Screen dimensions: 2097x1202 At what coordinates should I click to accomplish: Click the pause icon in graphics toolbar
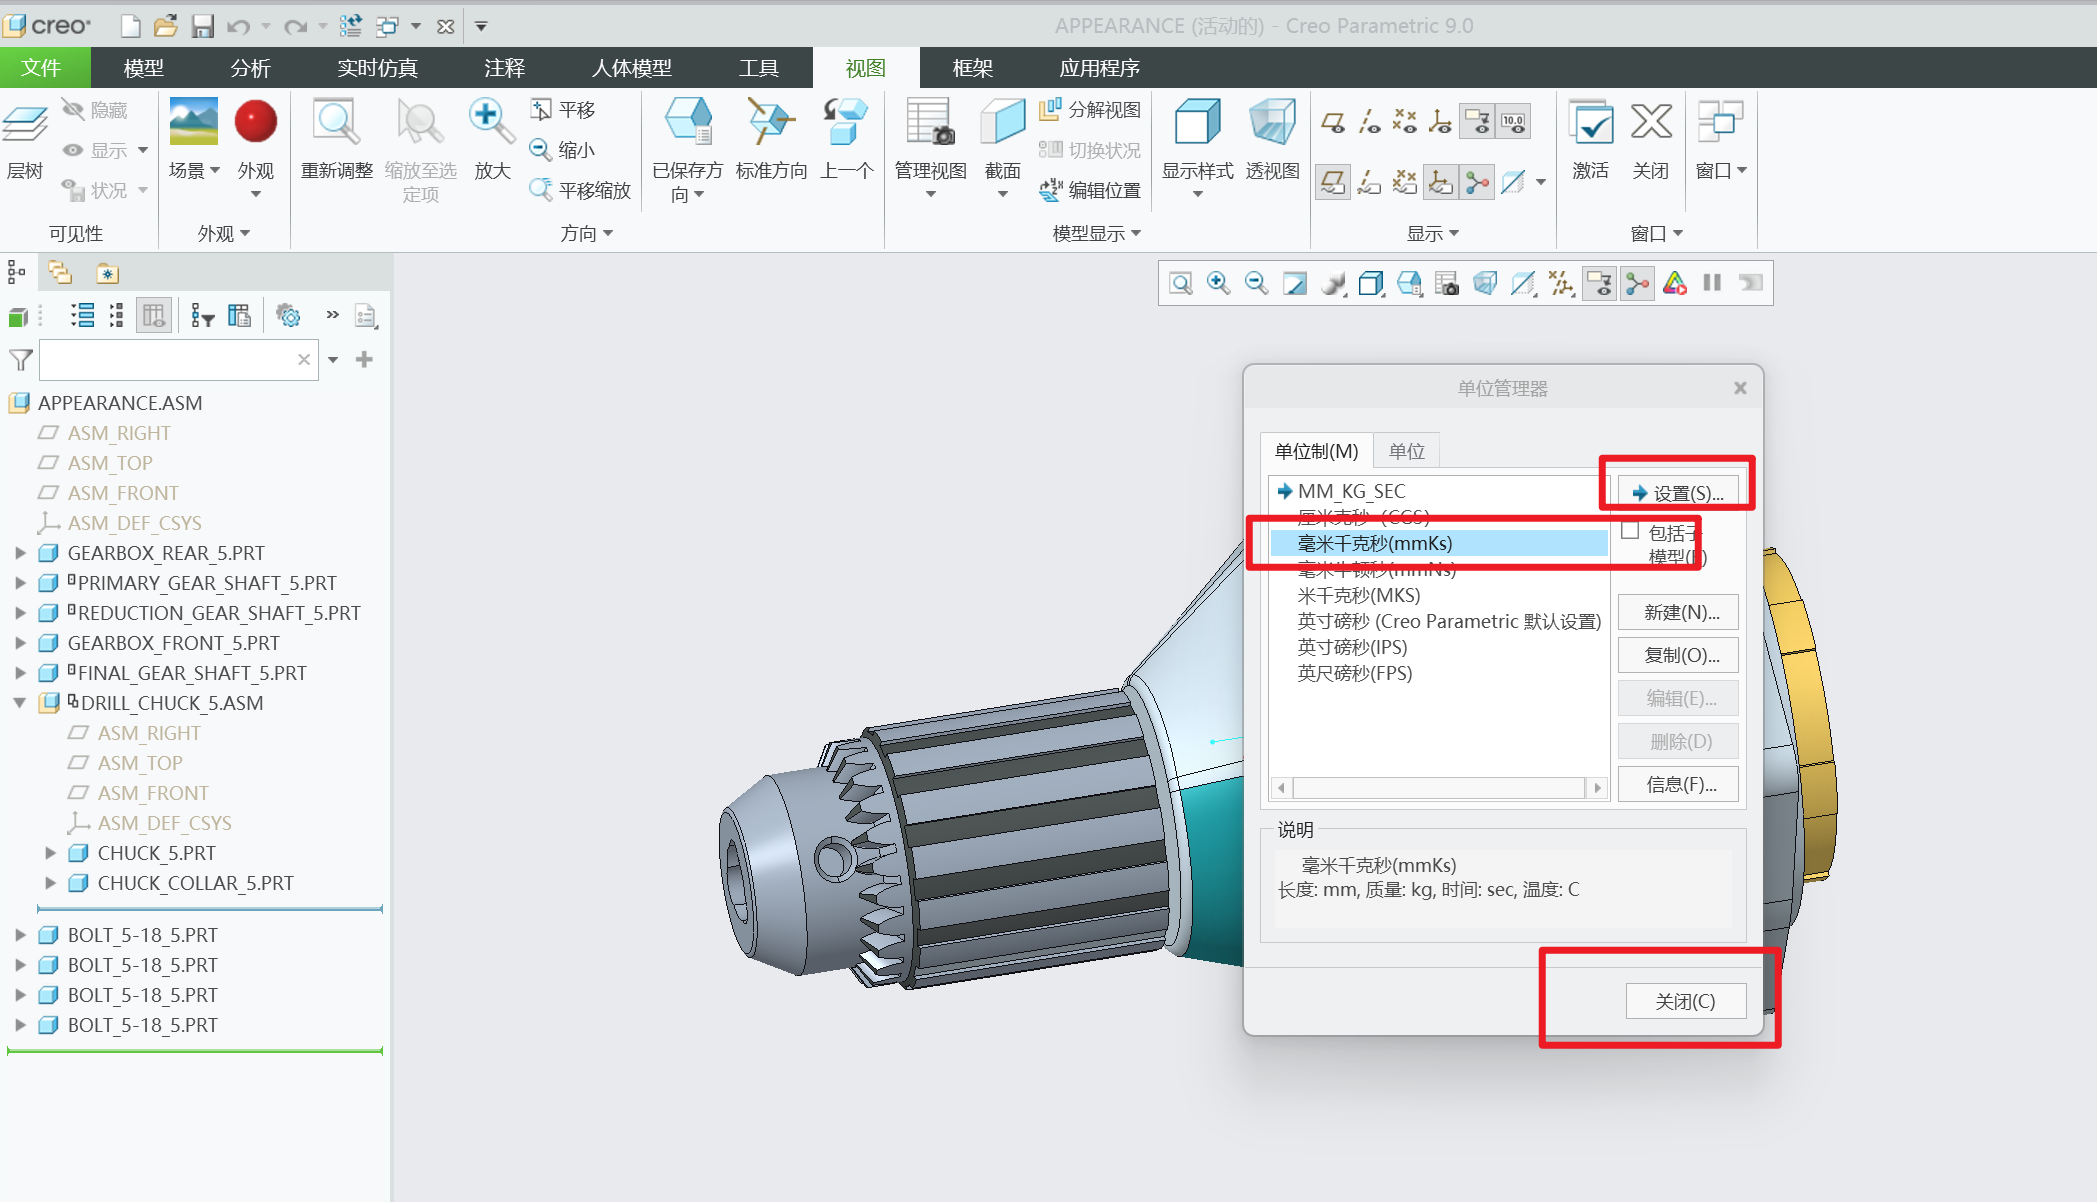click(1712, 283)
